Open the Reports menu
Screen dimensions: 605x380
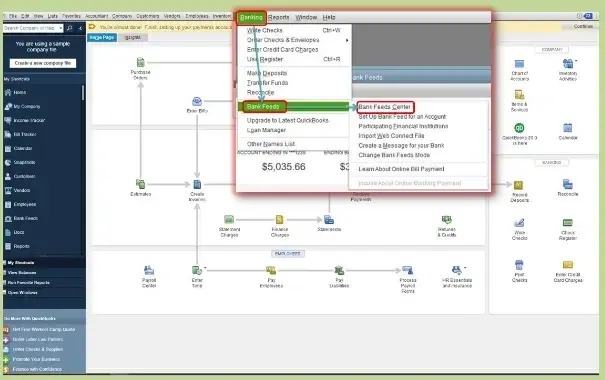tap(279, 17)
